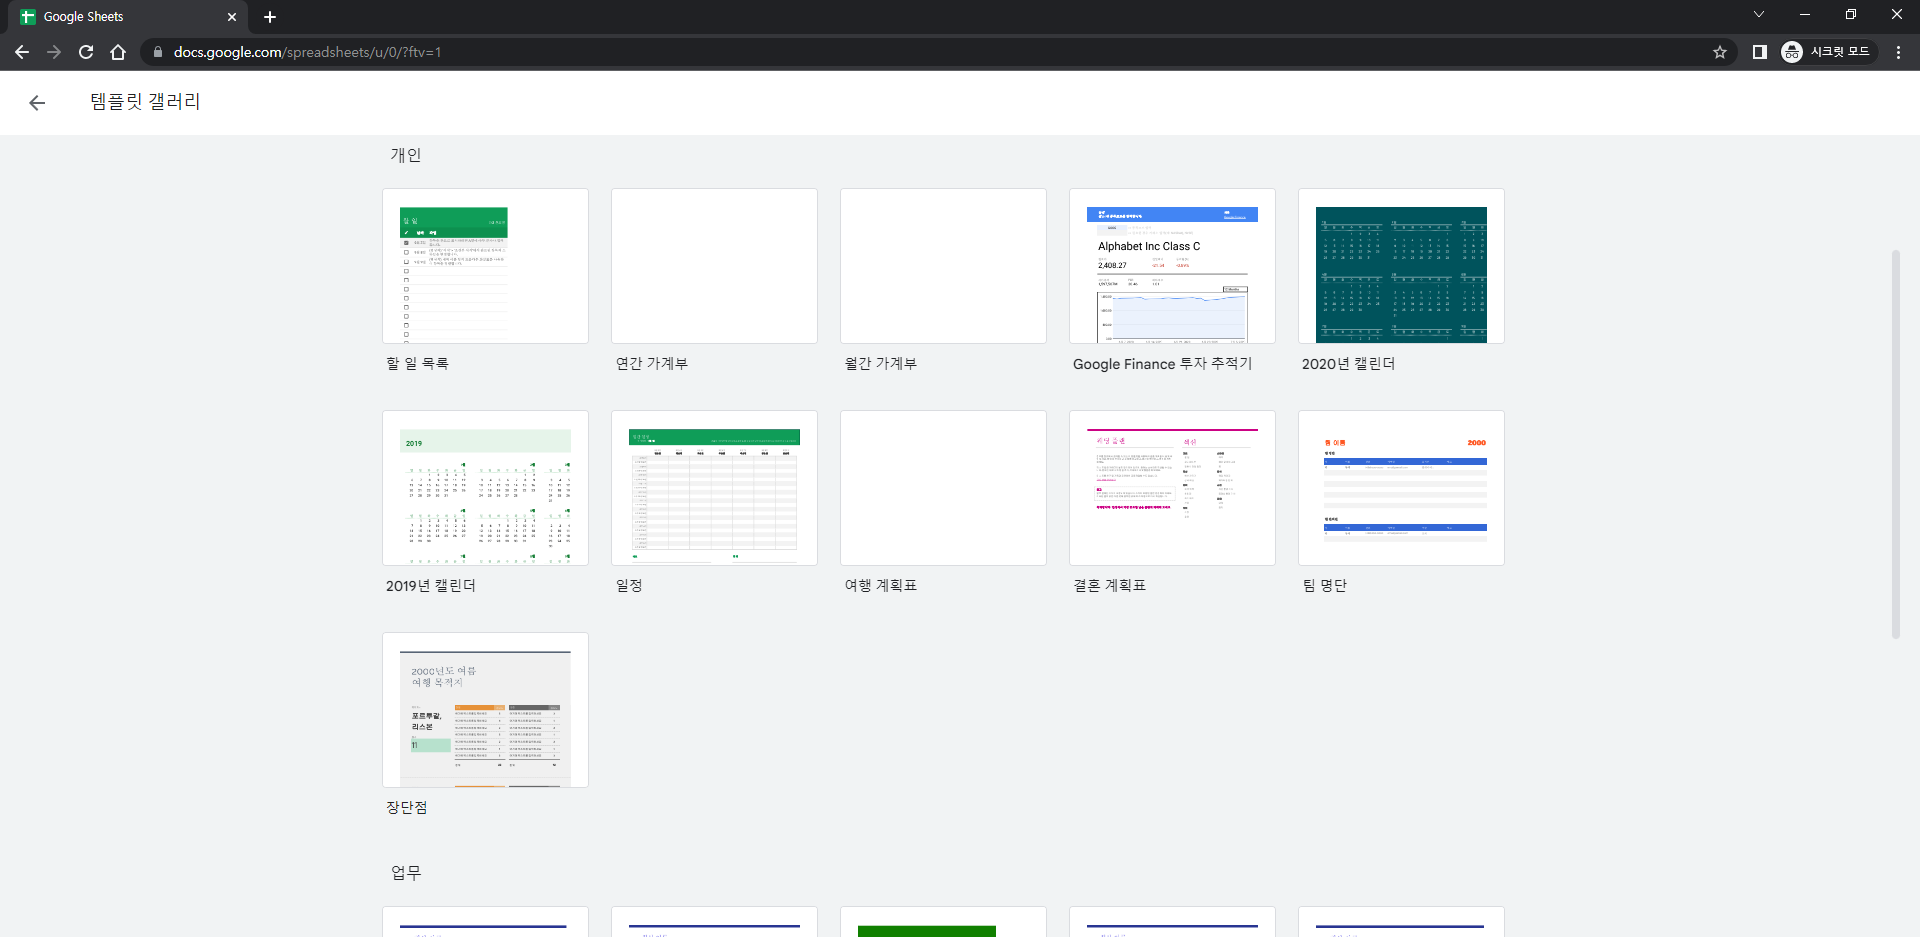Open a new browser tab
This screenshot has width=1920, height=937.
[x=270, y=17]
